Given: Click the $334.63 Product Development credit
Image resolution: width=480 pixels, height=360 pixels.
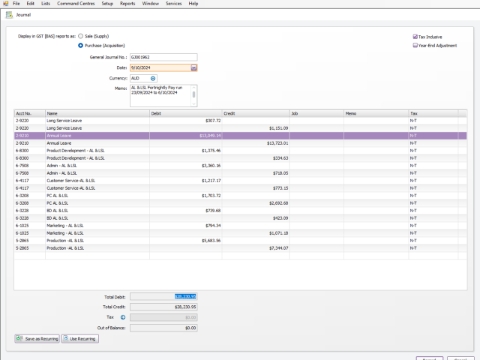Looking at the screenshot, I should 256,158.
